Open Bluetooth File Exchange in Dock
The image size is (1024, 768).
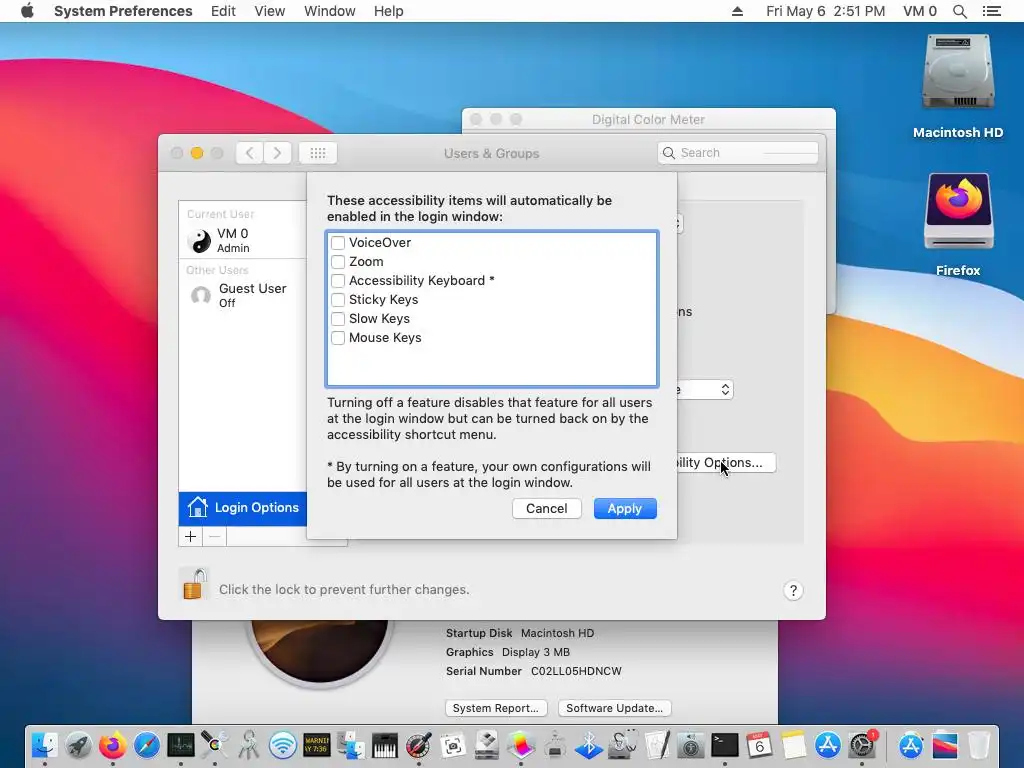coord(588,745)
